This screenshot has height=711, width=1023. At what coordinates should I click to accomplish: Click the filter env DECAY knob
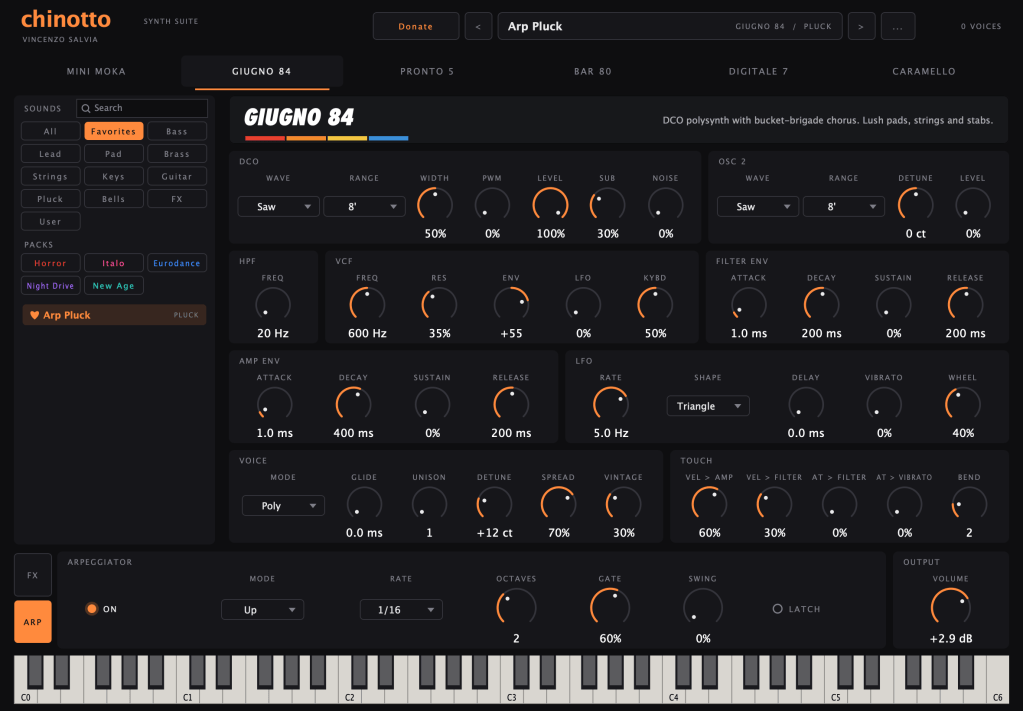point(821,304)
